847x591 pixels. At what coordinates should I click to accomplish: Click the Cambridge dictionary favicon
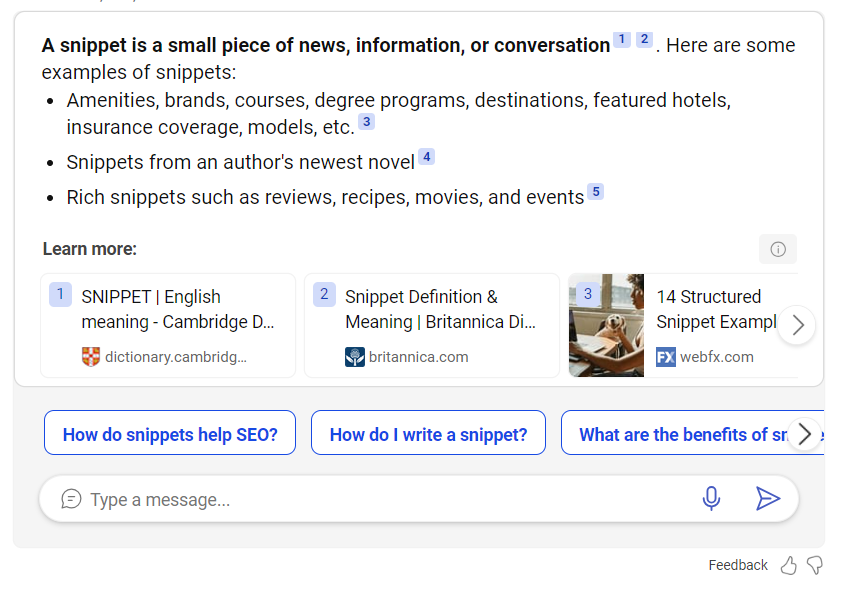(91, 357)
